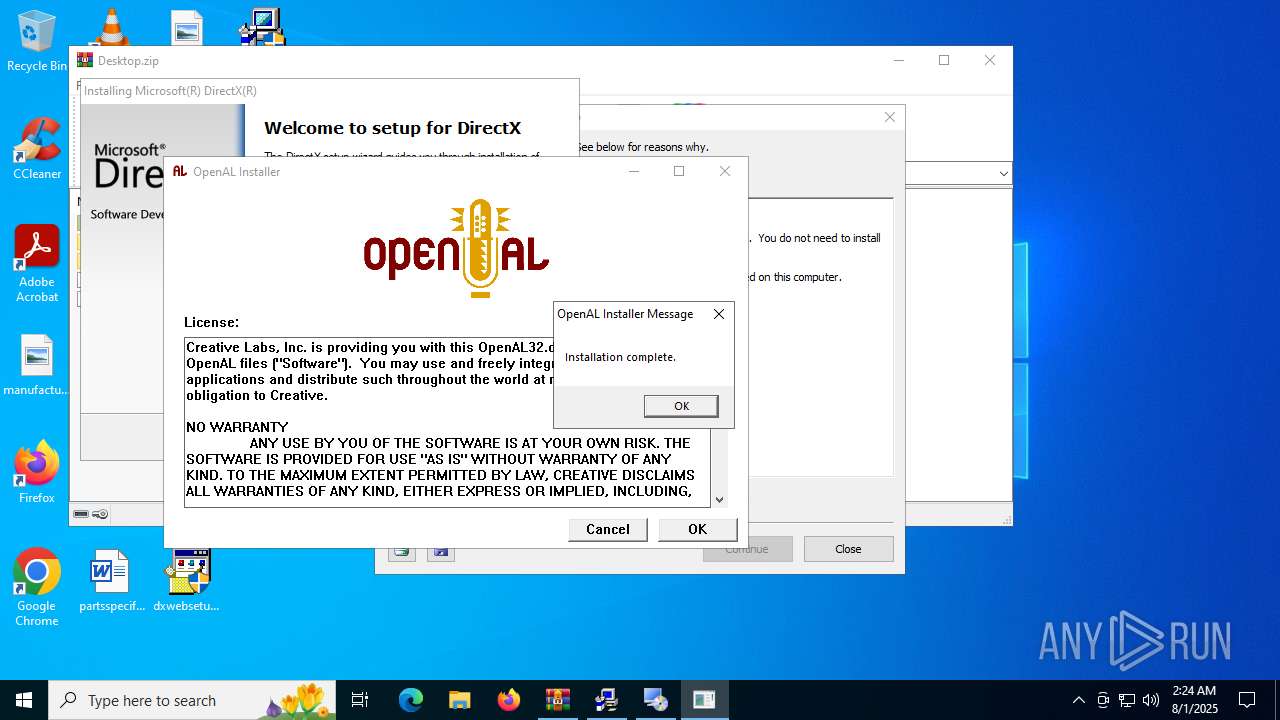Click Close button in the background dialog
The image size is (1280, 720).
[x=848, y=549]
